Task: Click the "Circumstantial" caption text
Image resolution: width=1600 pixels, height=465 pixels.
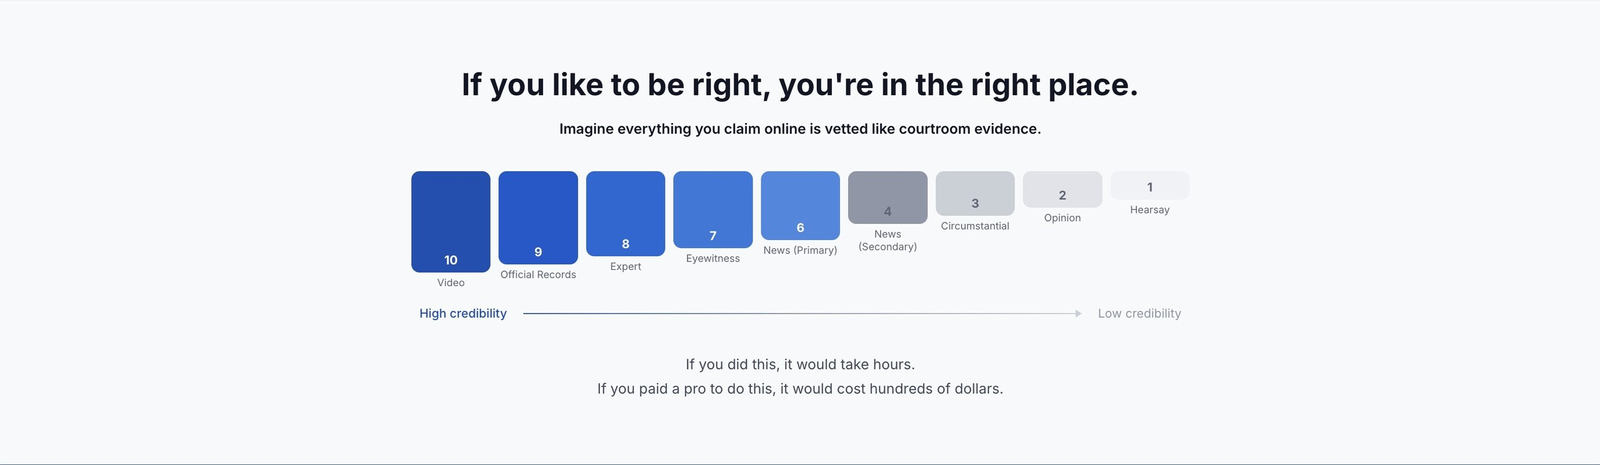Action: [x=975, y=226]
